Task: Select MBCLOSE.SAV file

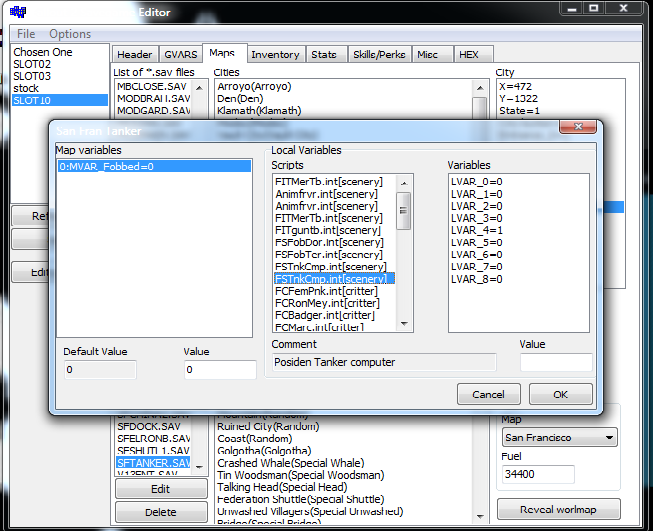Action: point(152,87)
